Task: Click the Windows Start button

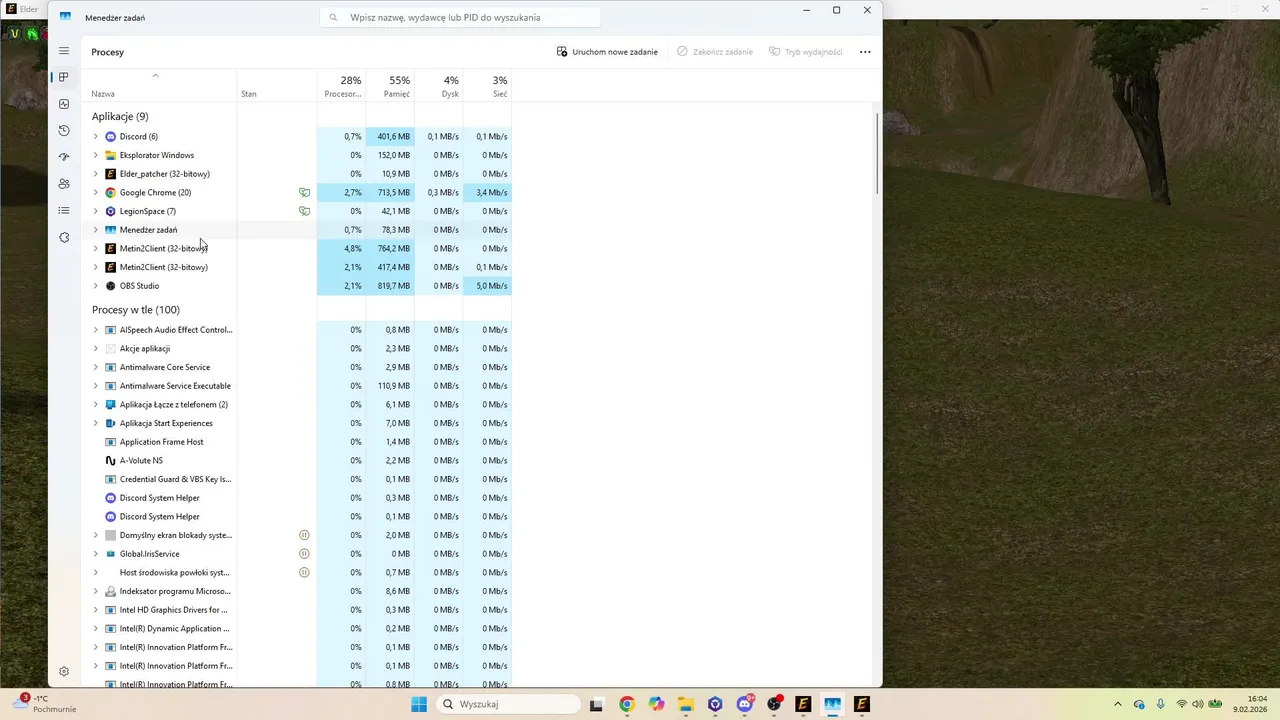Action: coord(419,704)
